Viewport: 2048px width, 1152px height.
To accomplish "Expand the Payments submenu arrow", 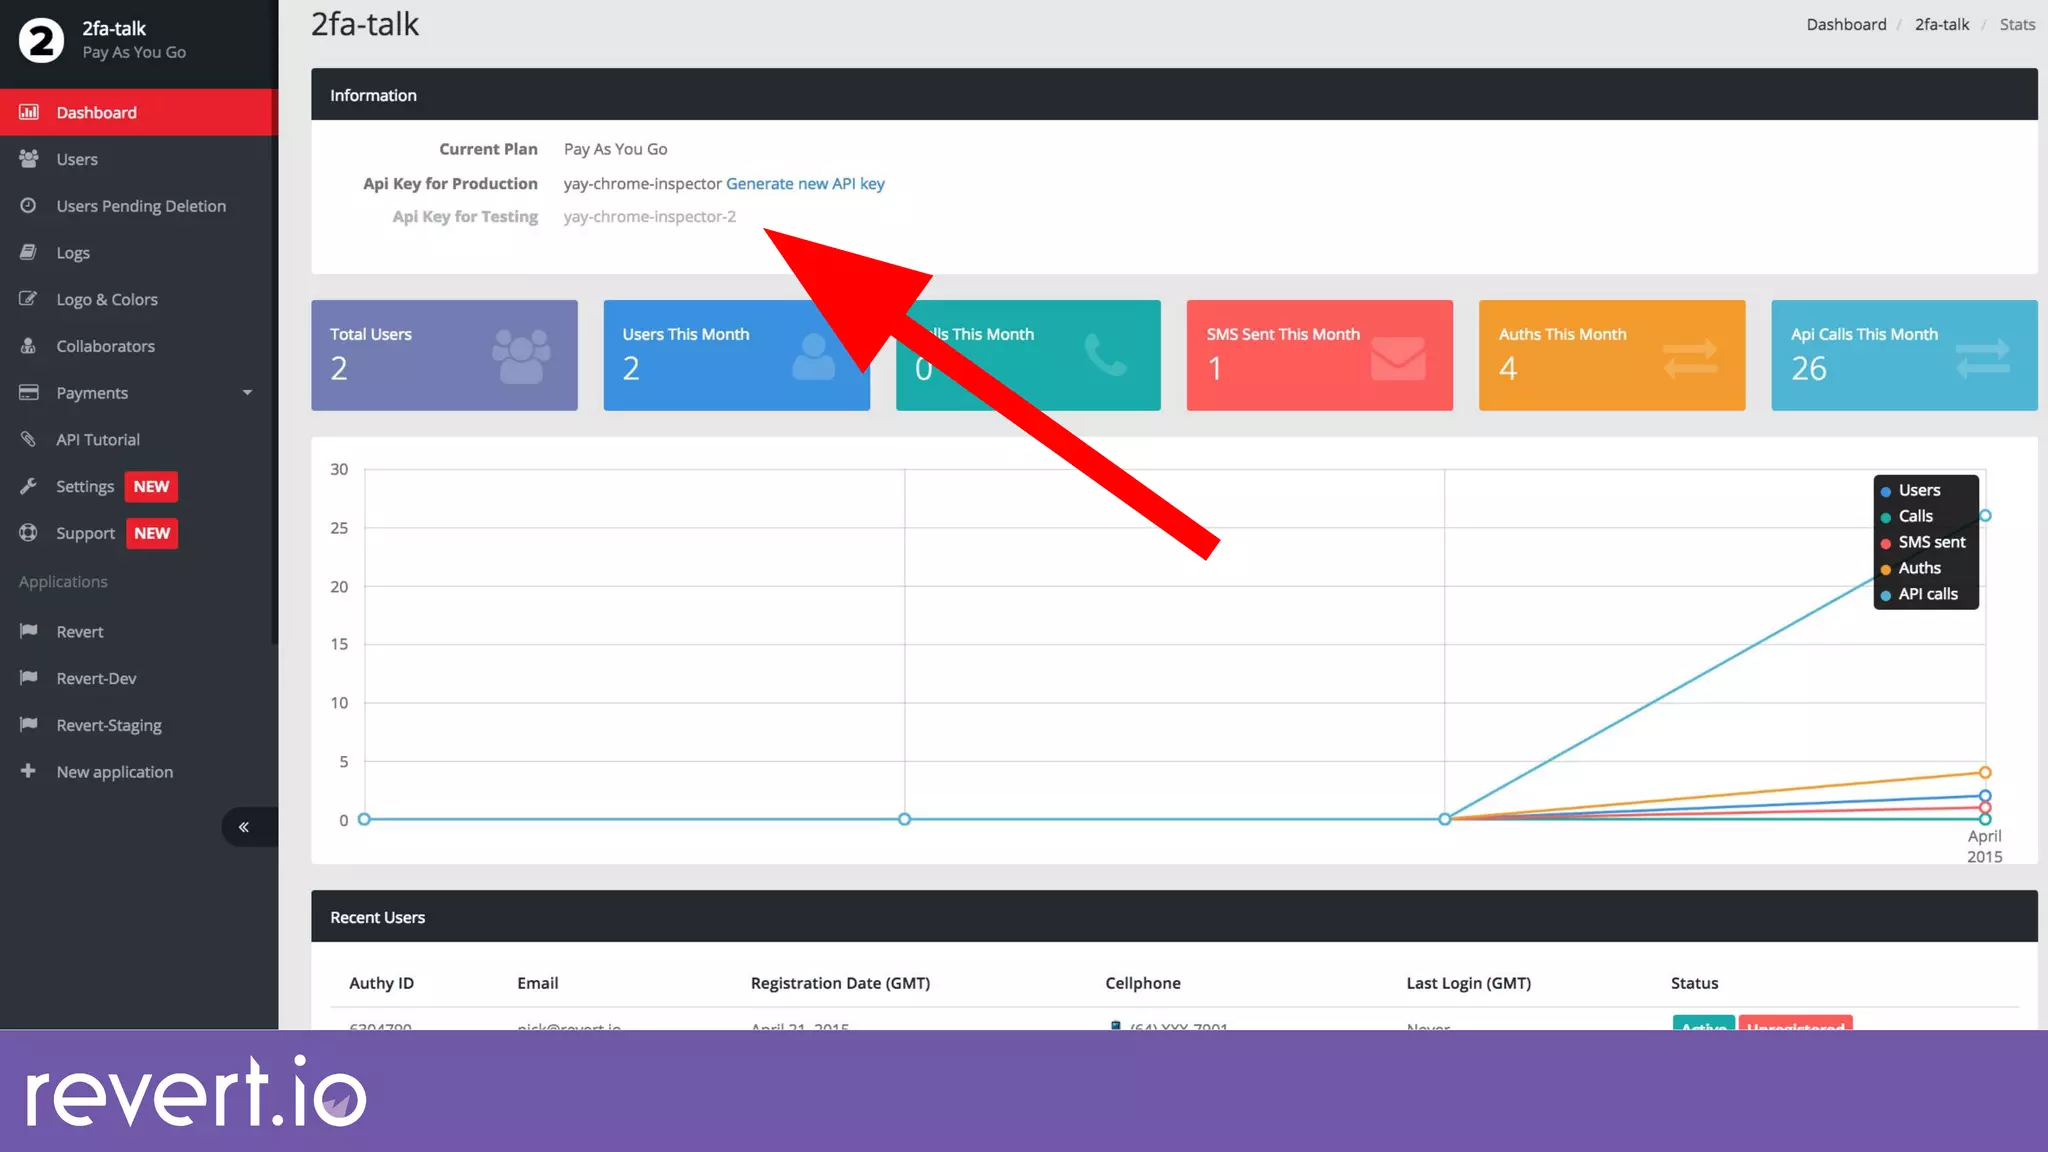I will [247, 393].
